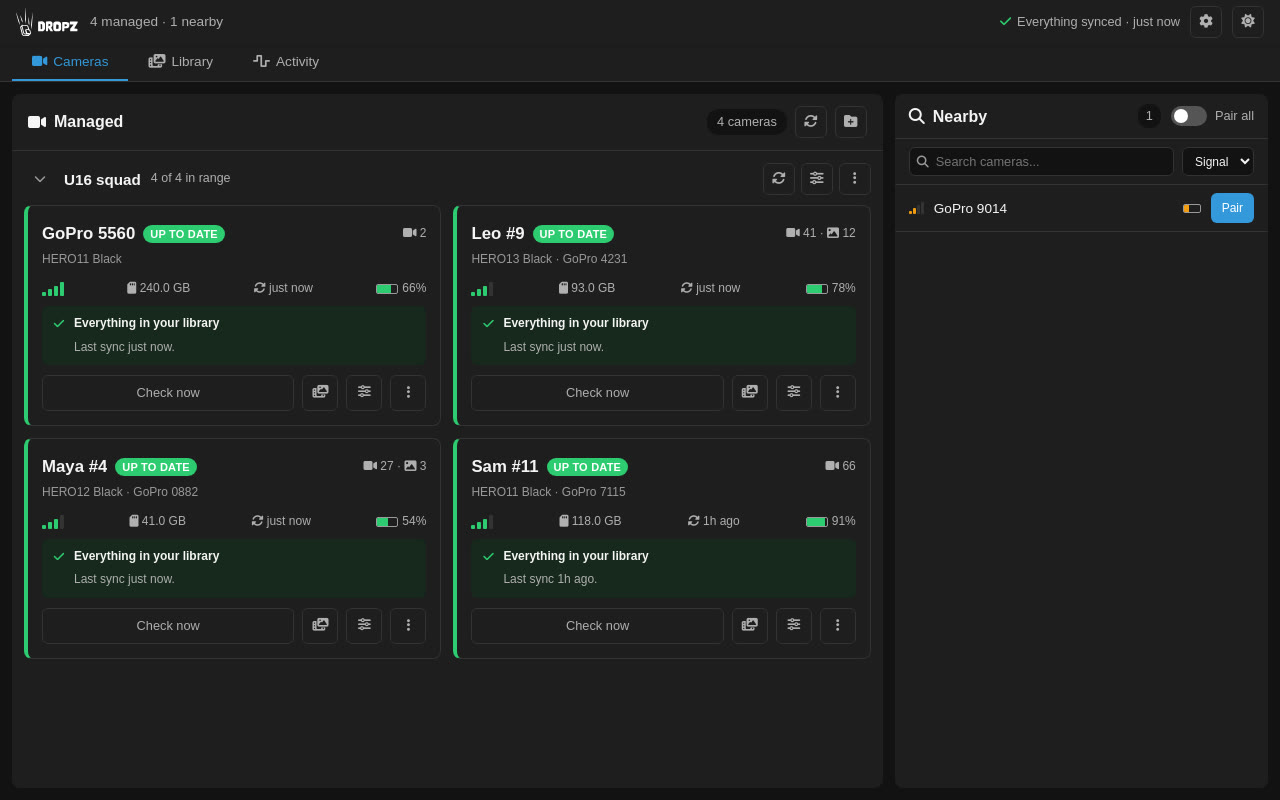Click the '1h ago' sync time
This screenshot has width=1280, height=800.
[721, 521]
